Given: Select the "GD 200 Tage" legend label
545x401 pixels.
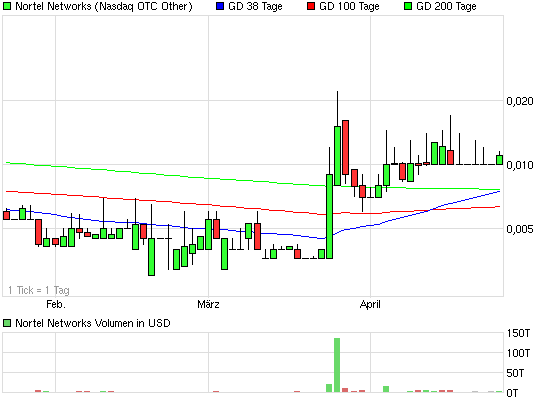Looking at the screenshot, I should point(446,6).
